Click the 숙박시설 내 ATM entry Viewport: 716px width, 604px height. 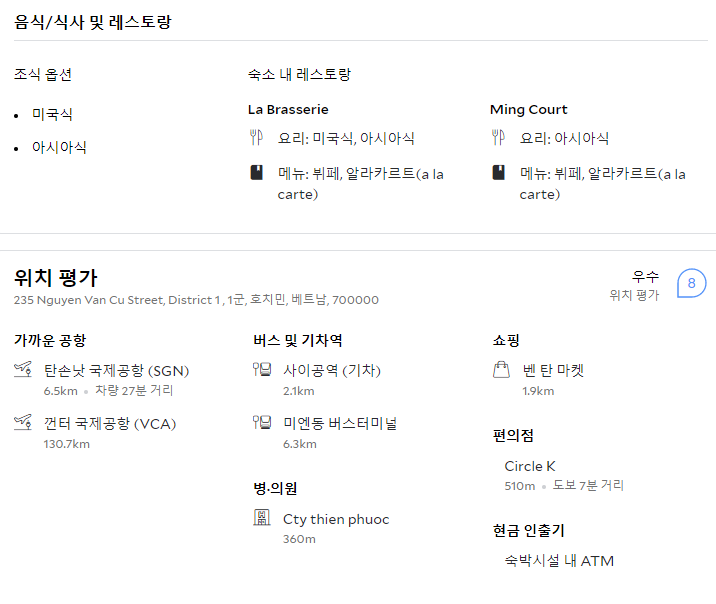pos(559,561)
